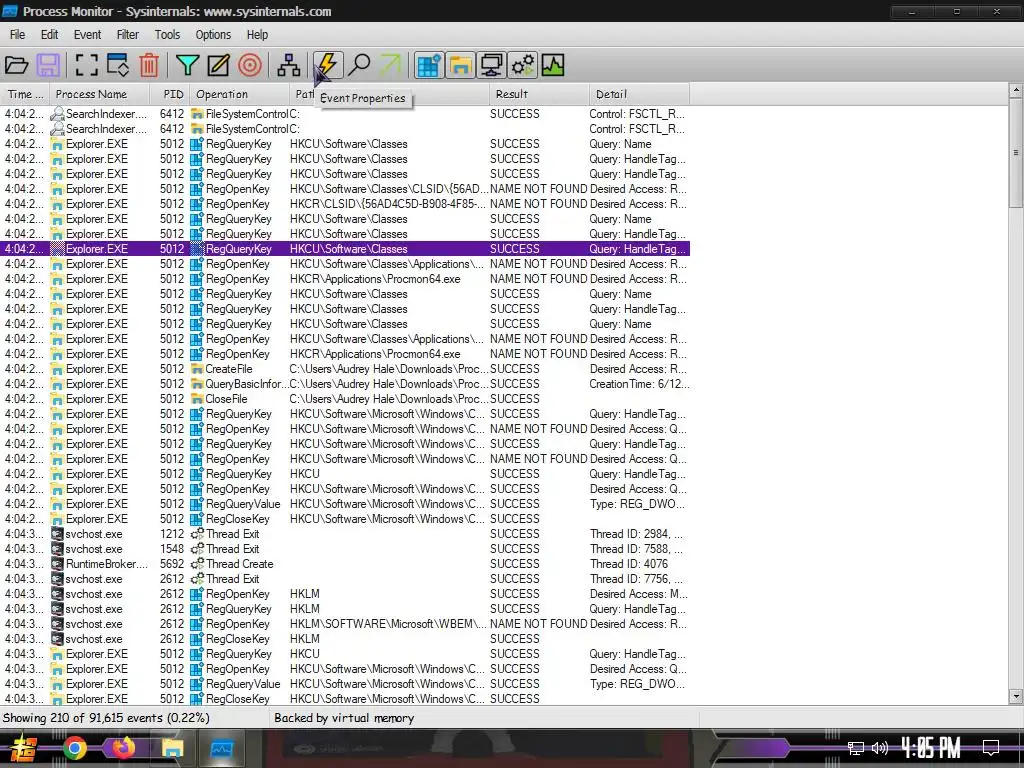Toggle Show Profiling Events icon
The height and width of the screenshot is (768, 1024).
click(552, 65)
